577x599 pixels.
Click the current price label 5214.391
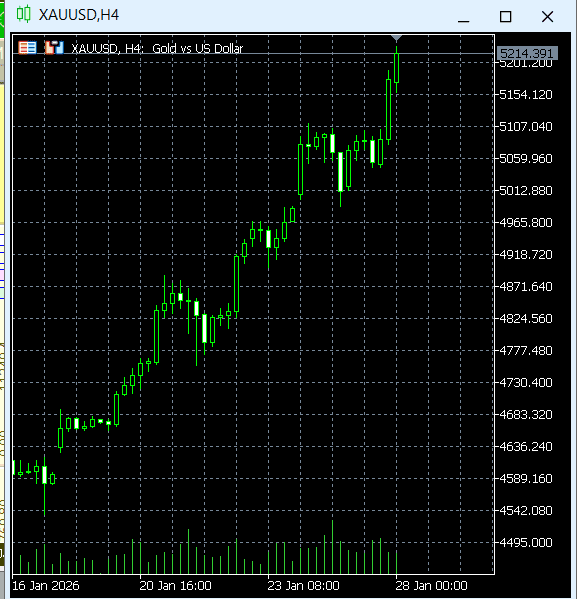[527, 53]
